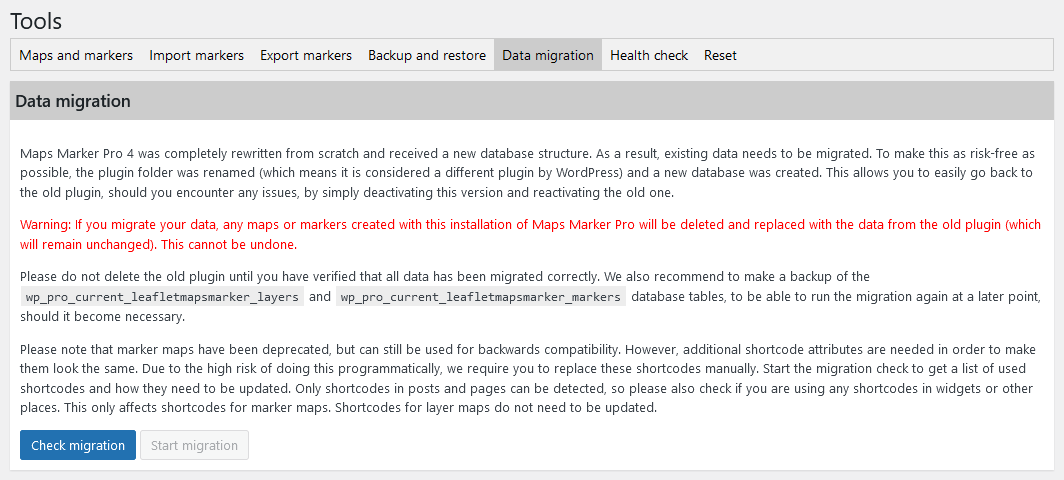
Task: Click the red migration warning text
Action: [531, 234]
